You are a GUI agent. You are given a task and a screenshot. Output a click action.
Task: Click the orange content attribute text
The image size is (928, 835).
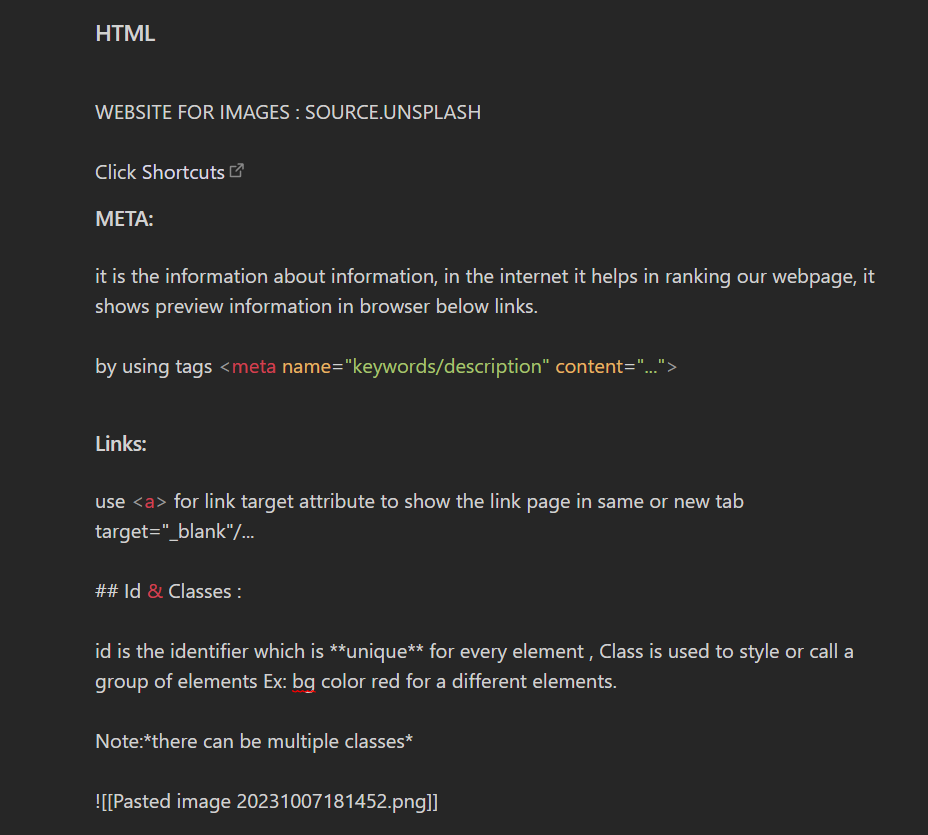589,367
